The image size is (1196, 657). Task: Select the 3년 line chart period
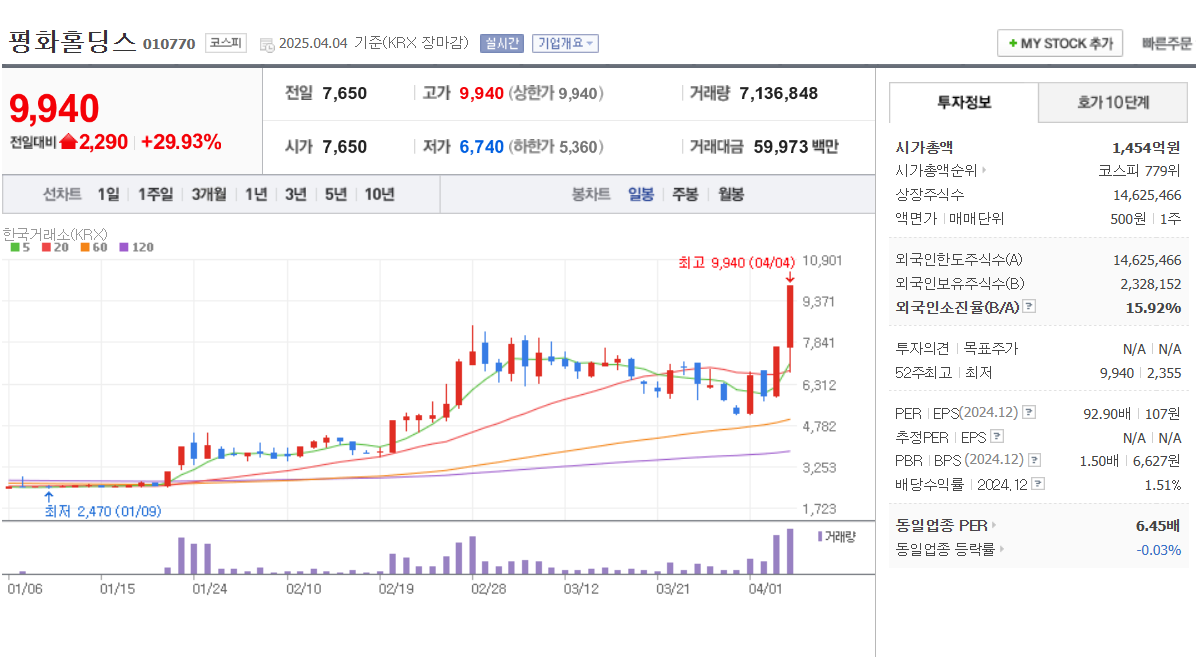click(296, 195)
